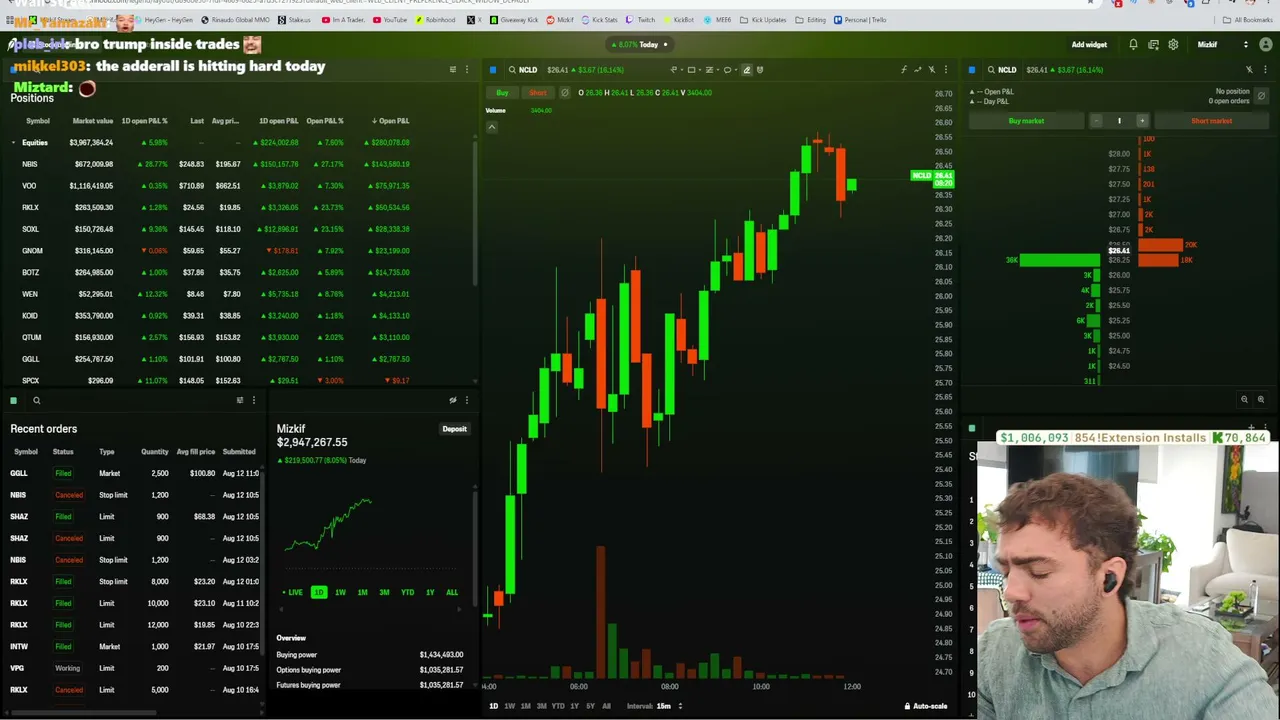
Task: Click the Recent orders search icon
Action: 36,401
